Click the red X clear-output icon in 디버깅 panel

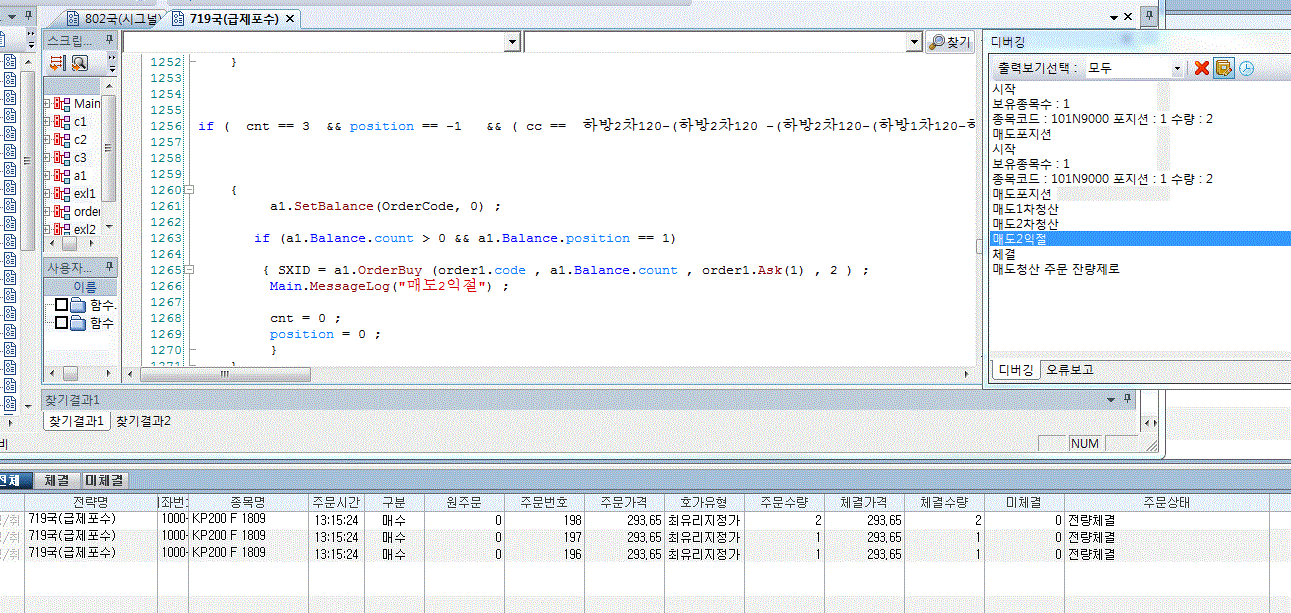point(1202,68)
